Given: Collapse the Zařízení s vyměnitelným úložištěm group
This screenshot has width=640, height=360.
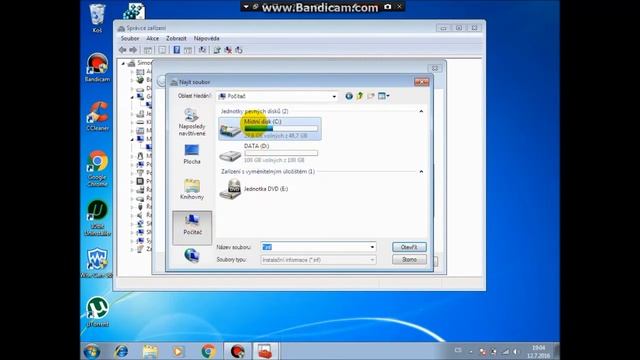Looking at the screenshot, I should pyautogui.click(x=421, y=171).
